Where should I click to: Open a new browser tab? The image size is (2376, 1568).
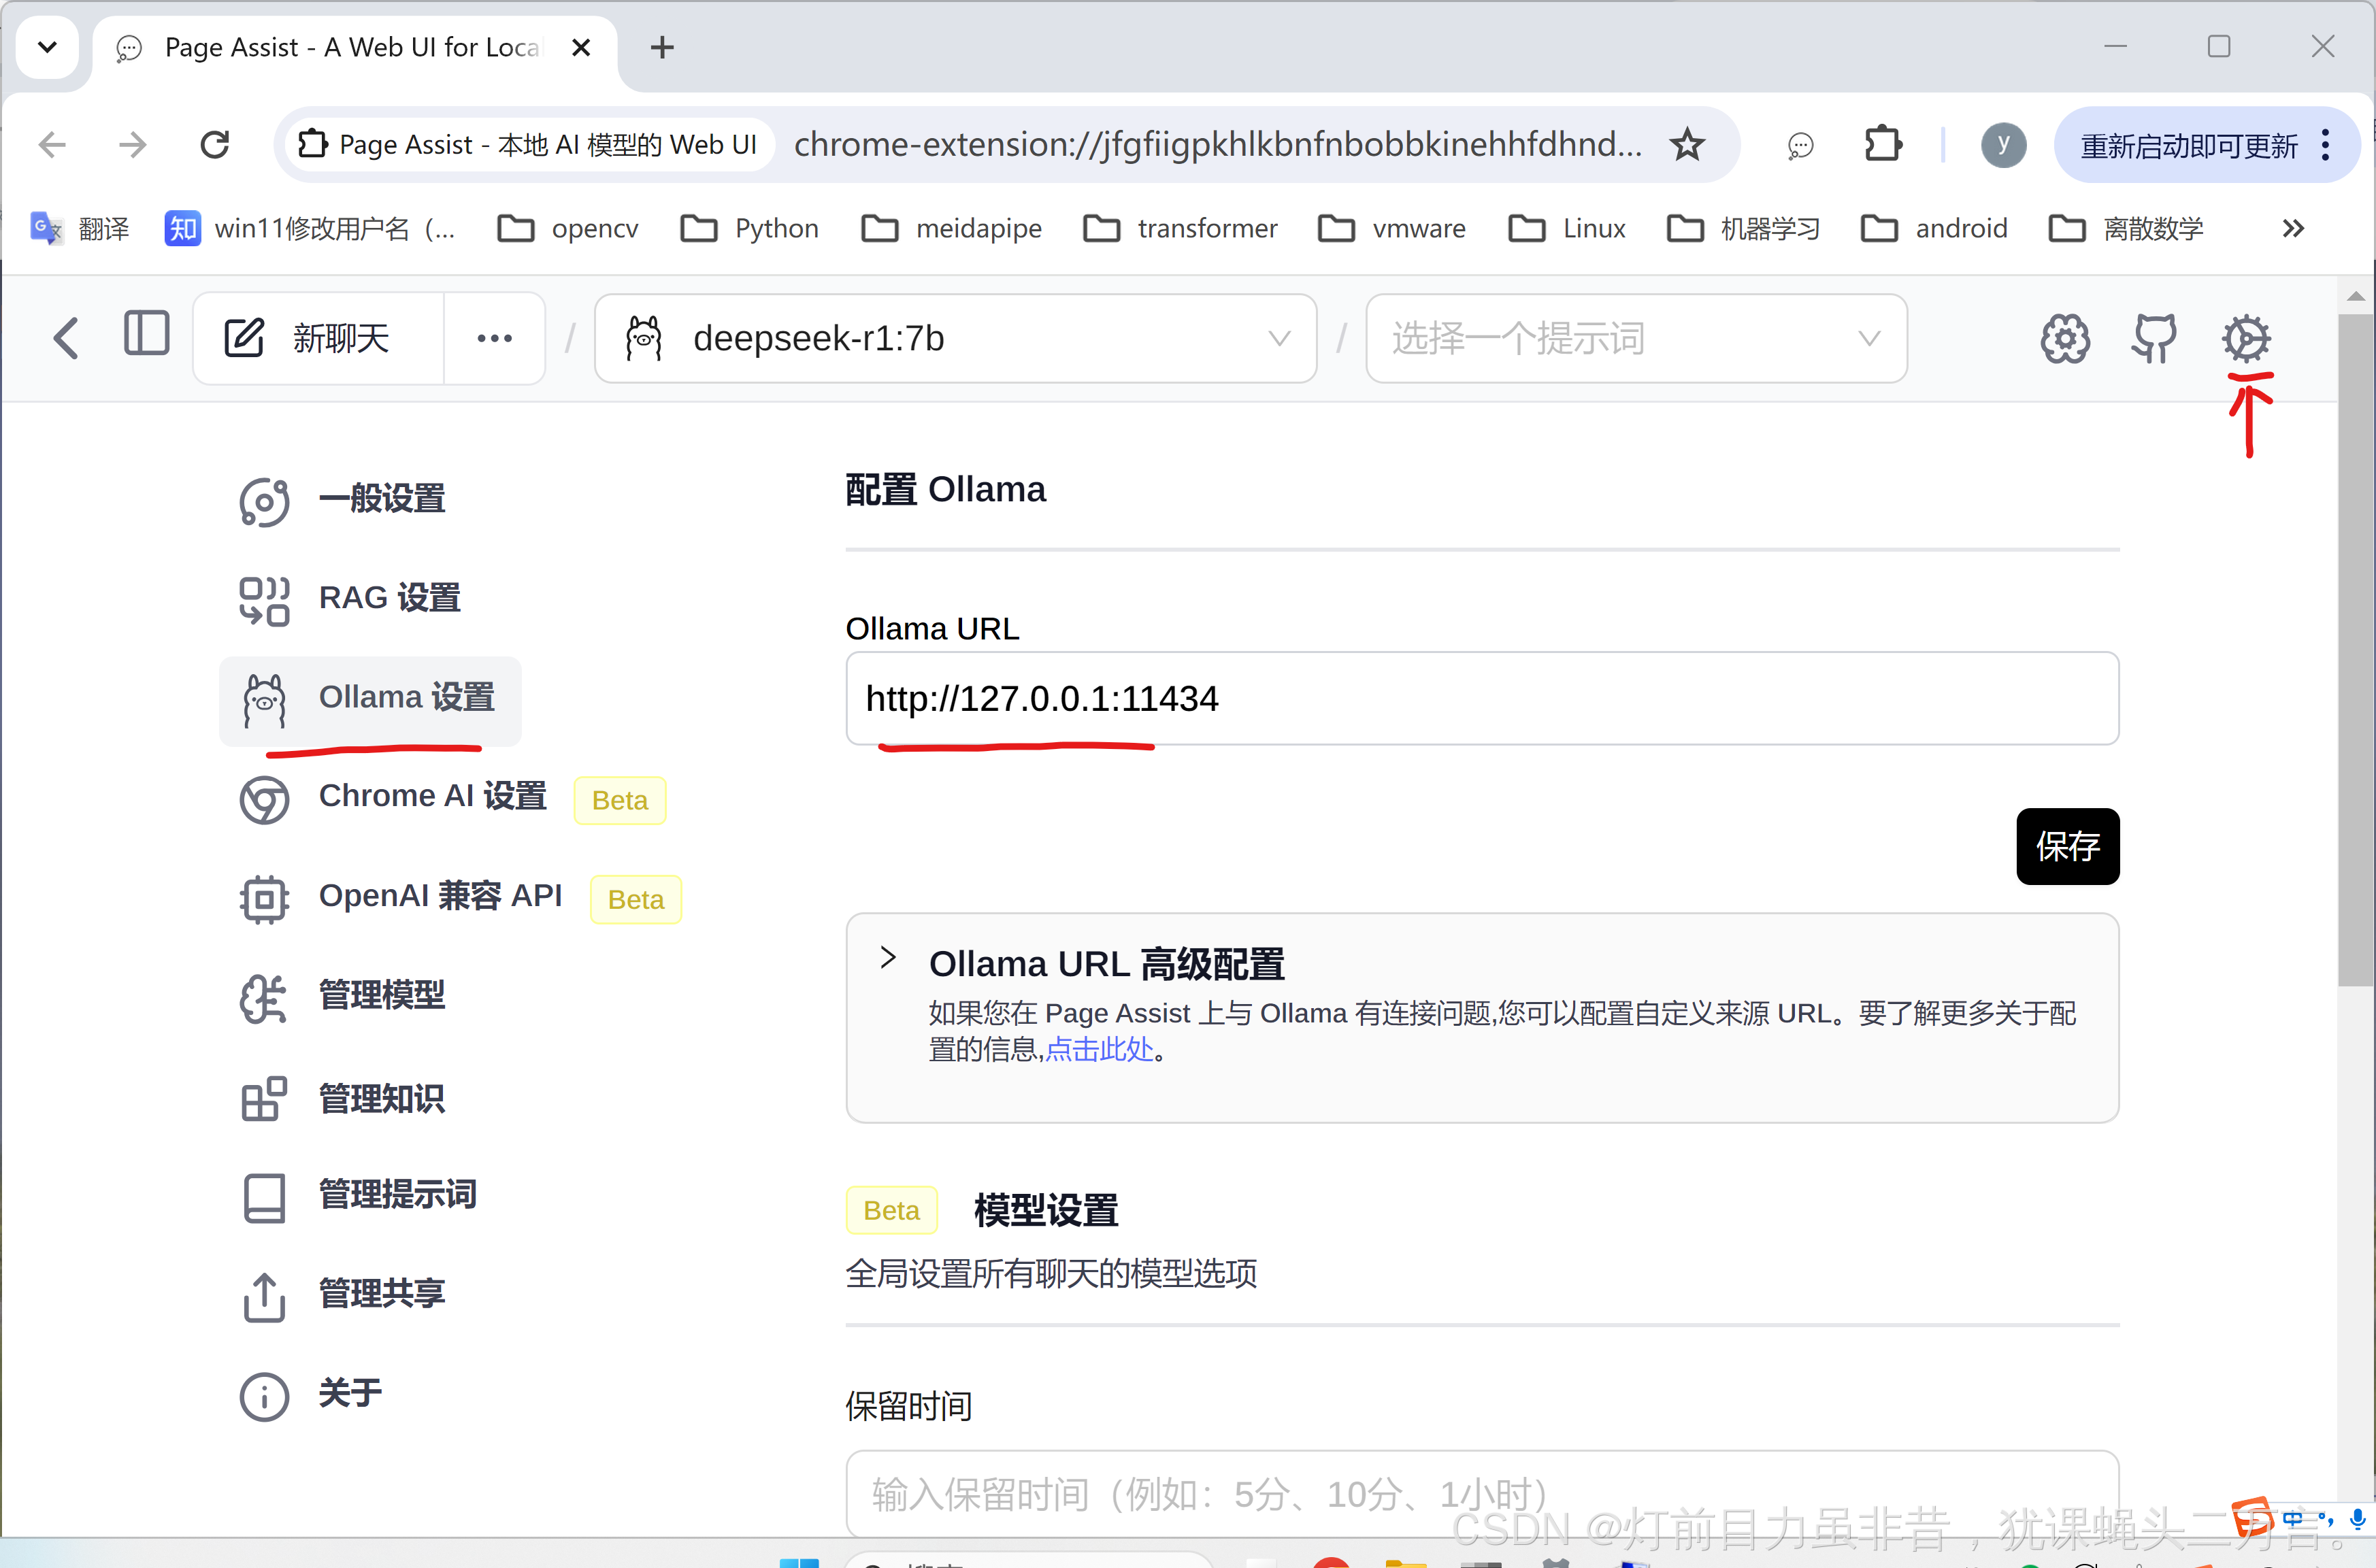662,47
